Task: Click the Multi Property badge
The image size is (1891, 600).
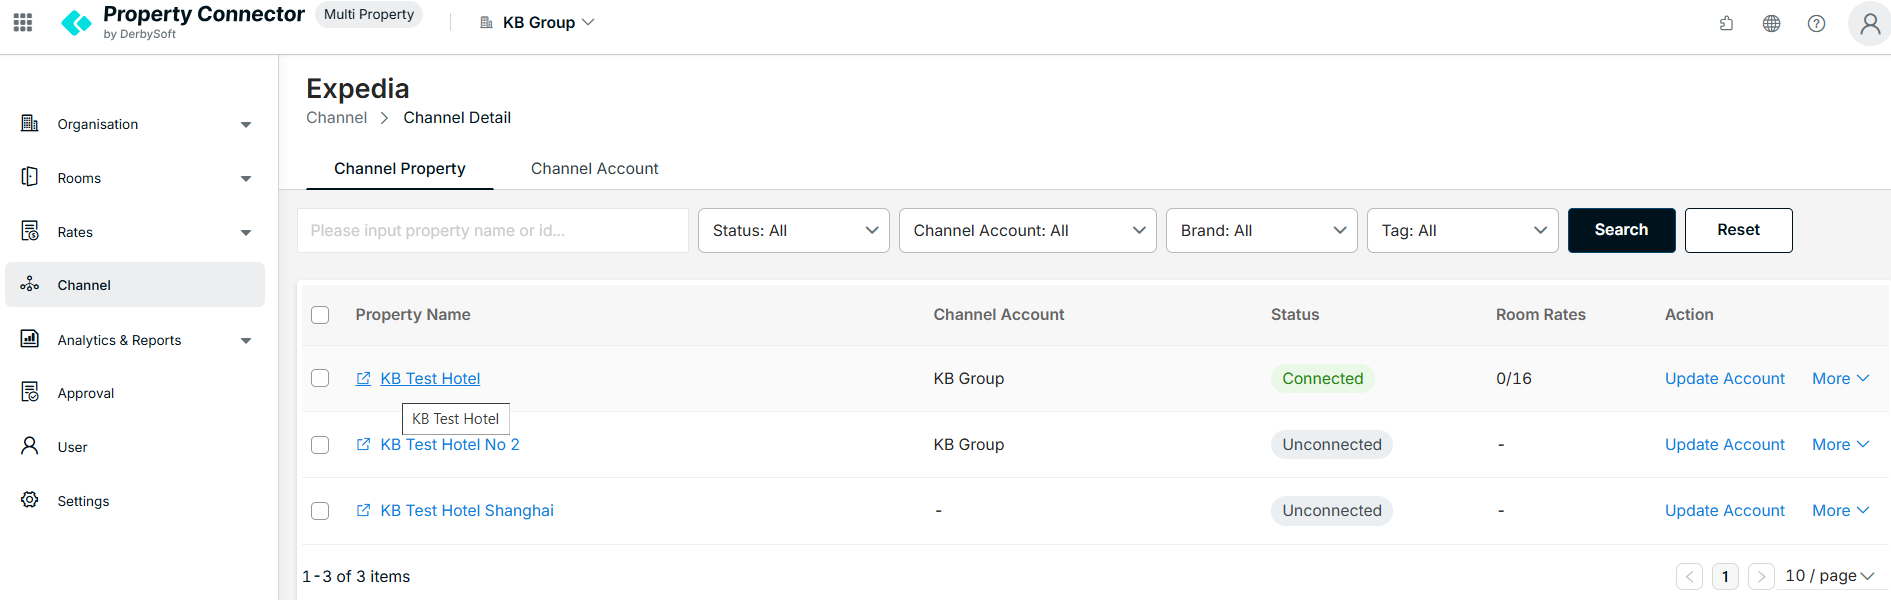Action: (x=369, y=14)
